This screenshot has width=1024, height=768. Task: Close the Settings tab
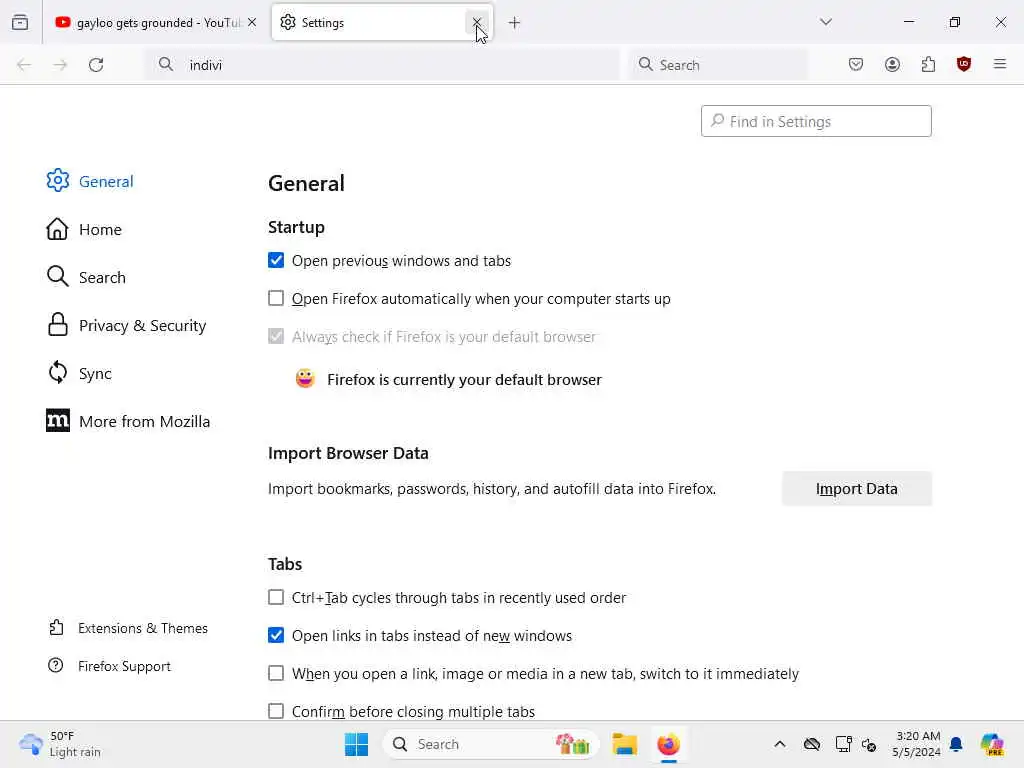[477, 23]
